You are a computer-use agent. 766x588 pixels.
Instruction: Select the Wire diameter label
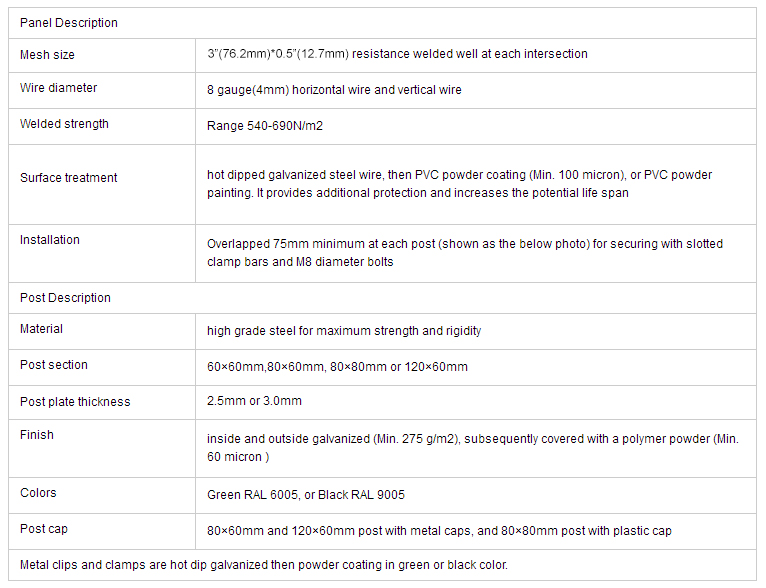point(59,88)
